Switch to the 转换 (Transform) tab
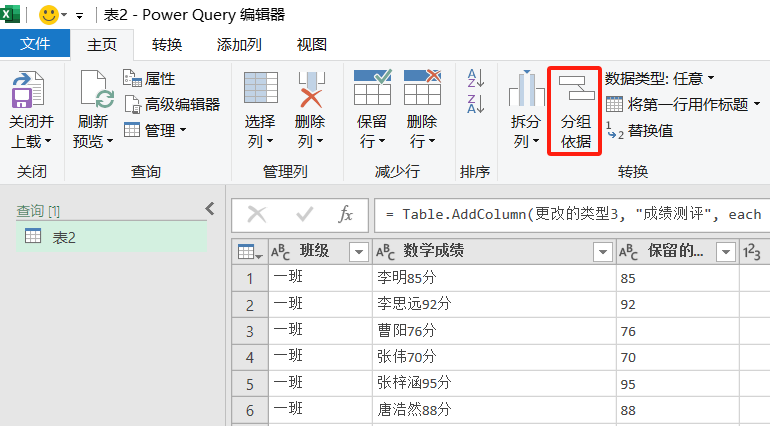The image size is (770, 426). pos(167,45)
